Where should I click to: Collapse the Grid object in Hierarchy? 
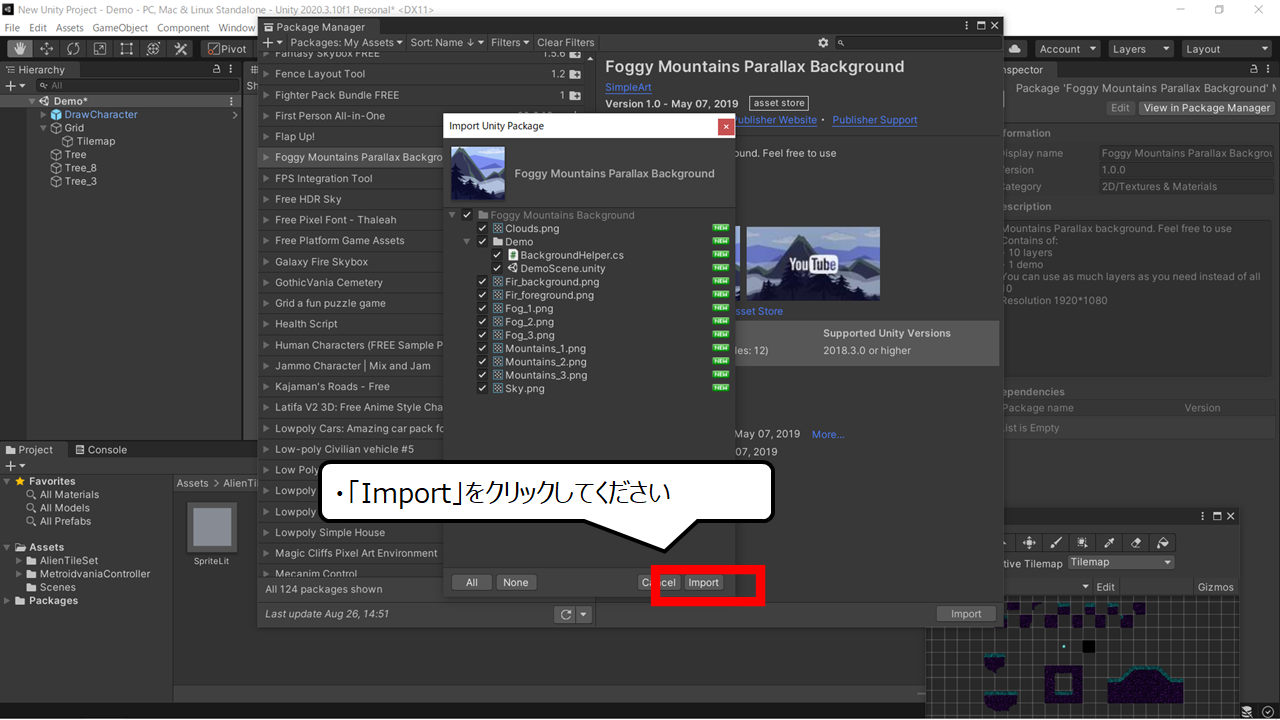click(x=44, y=128)
